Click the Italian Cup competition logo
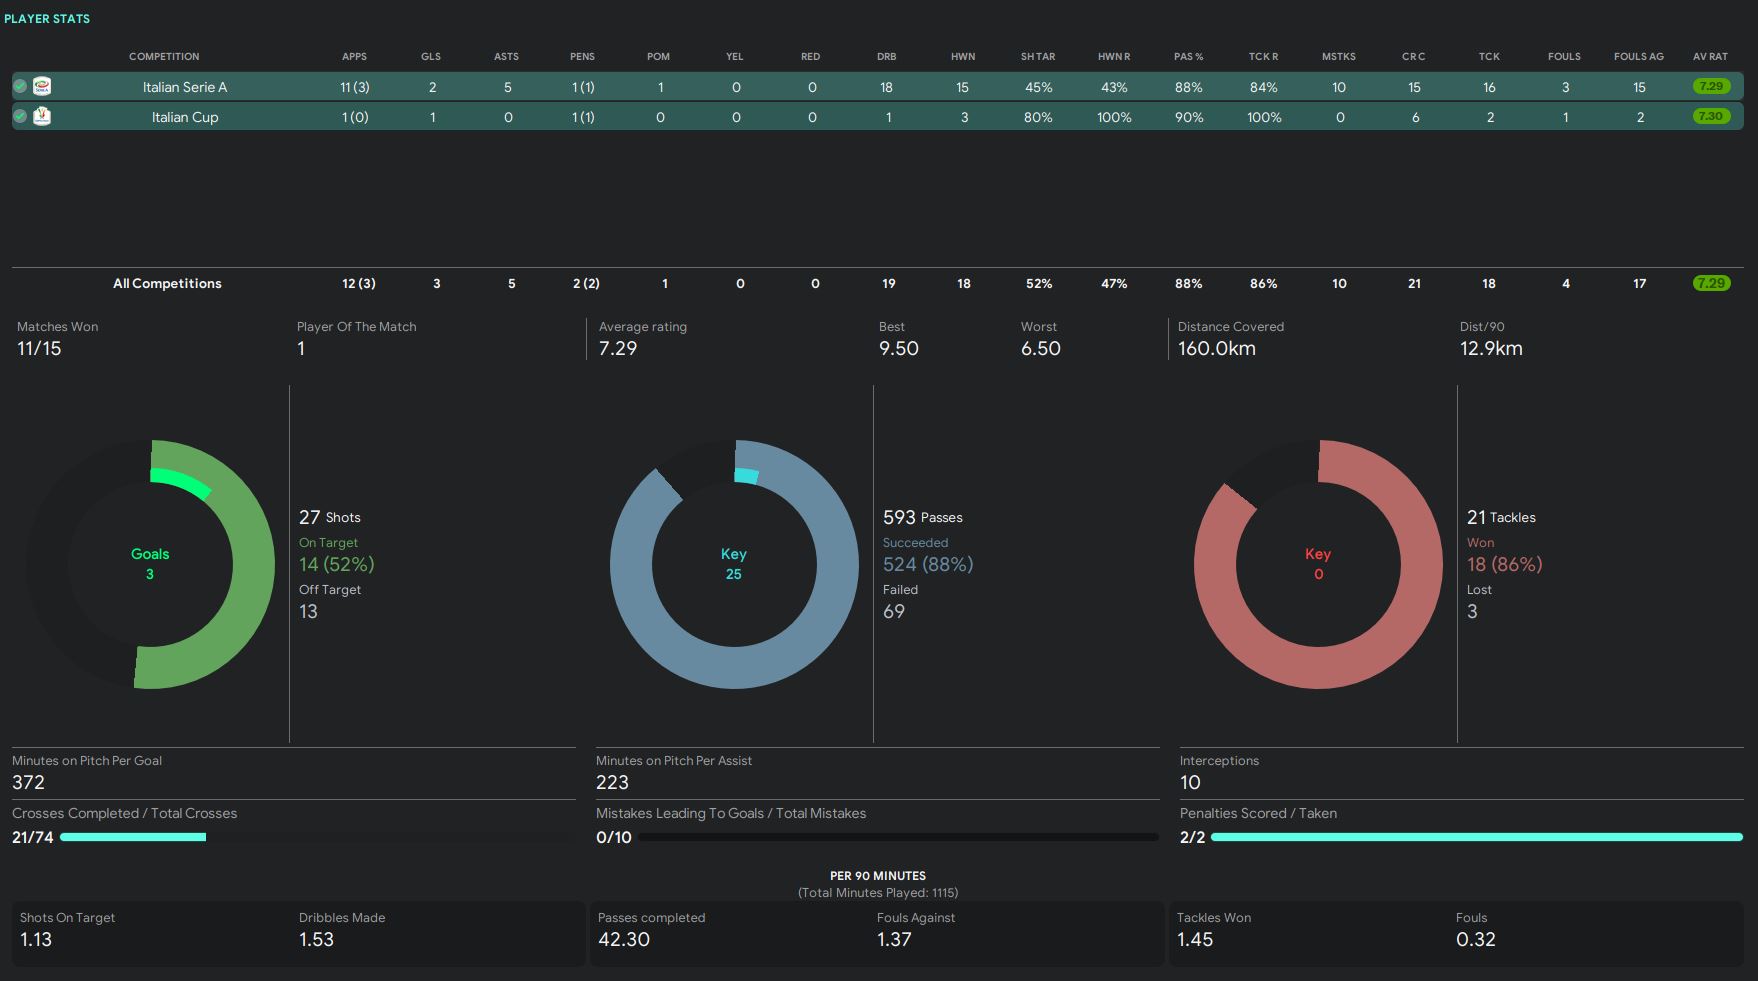1758x981 pixels. click(x=42, y=117)
